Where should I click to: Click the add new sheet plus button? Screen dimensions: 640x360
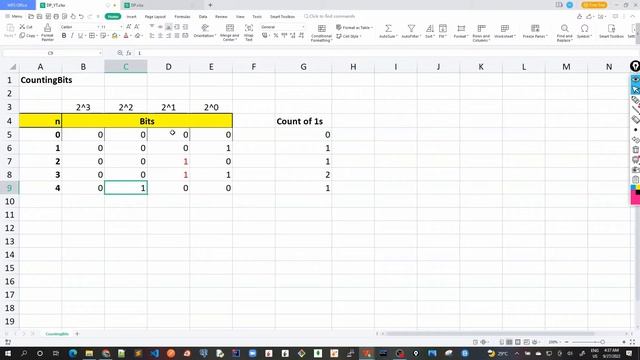click(x=77, y=334)
